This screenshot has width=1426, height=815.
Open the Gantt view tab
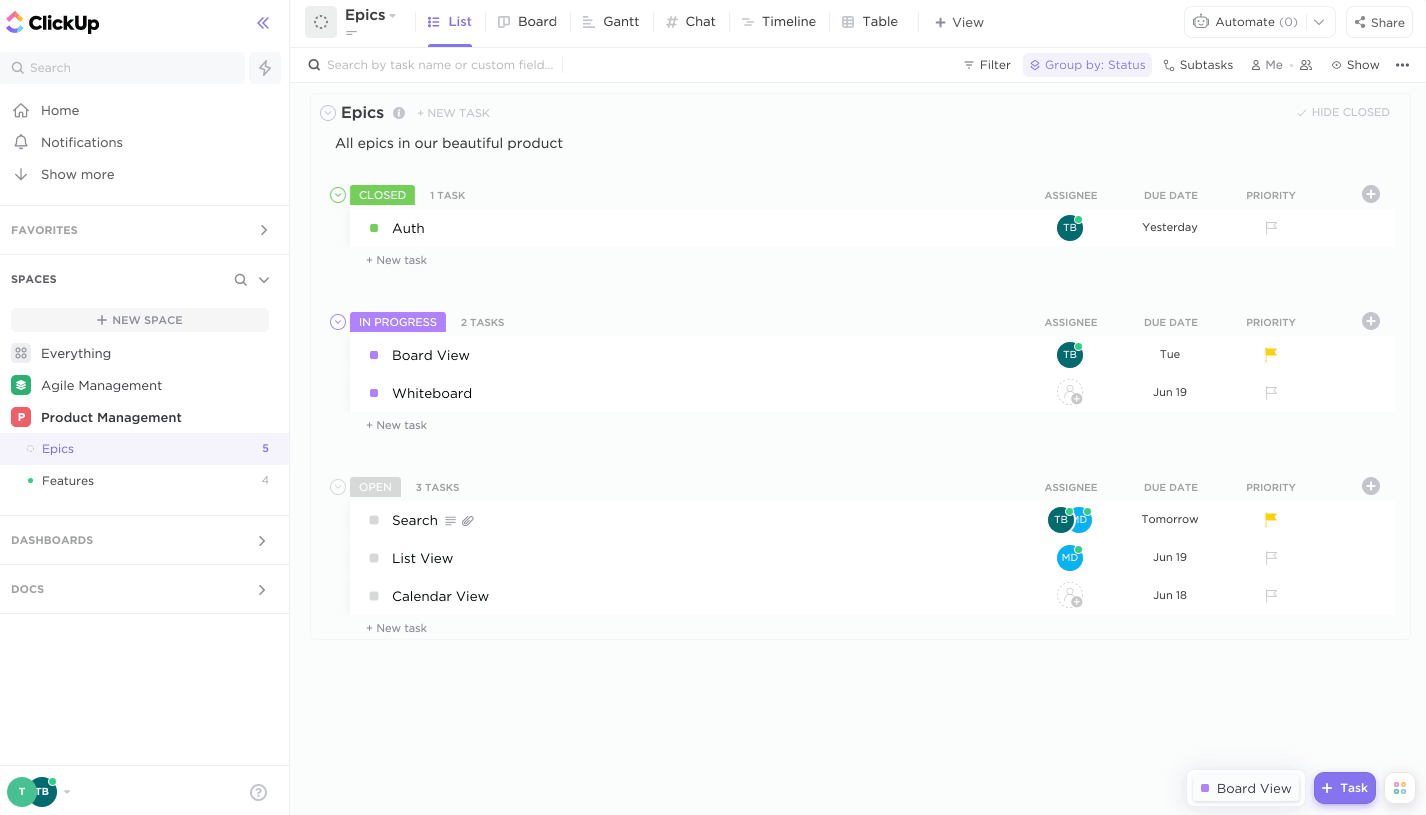[611, 21]
